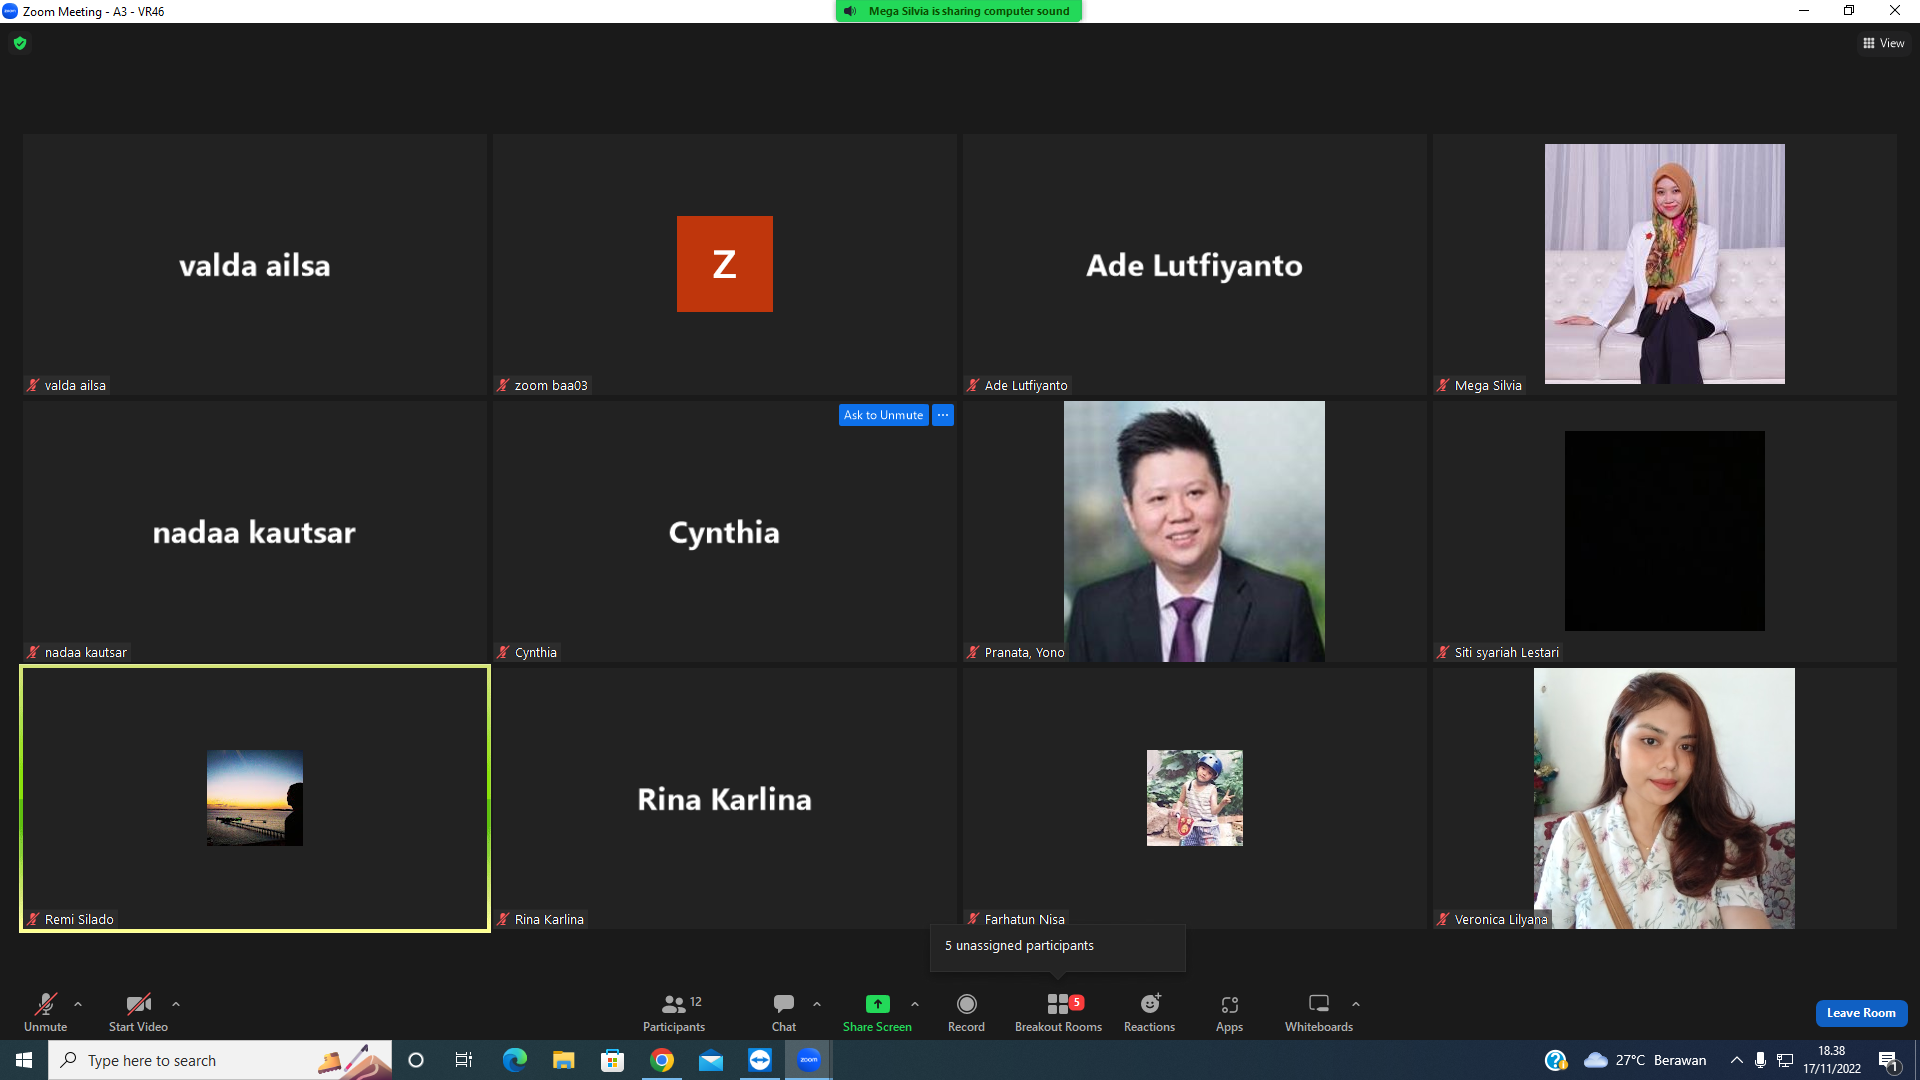Open TeamViewer from the taskbar
The height and width of the screenshot is (1080, 1920).
759,1060
